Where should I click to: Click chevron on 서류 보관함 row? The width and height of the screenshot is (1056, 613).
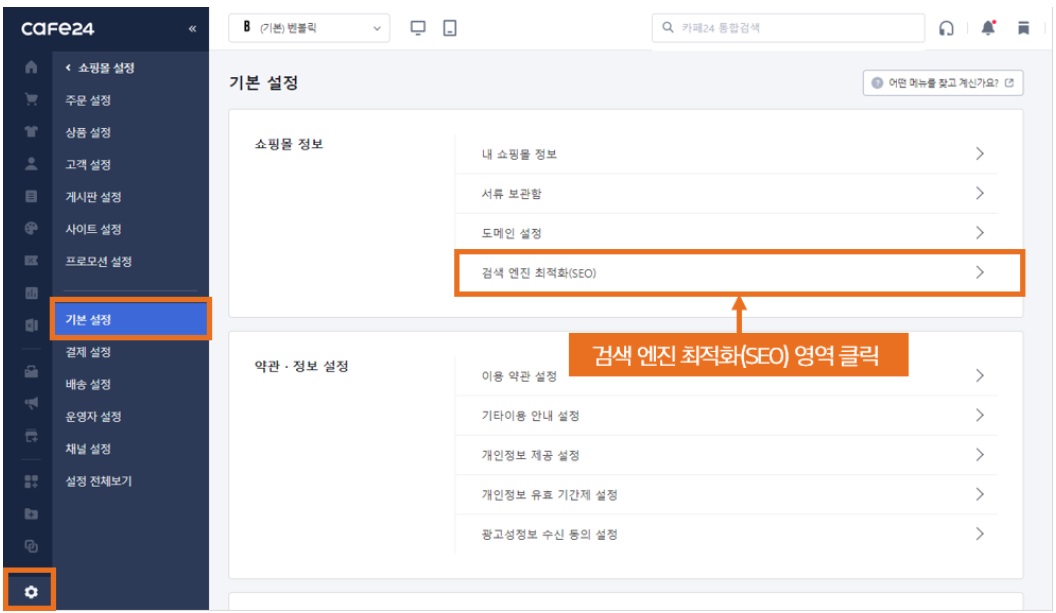tap(980, 193)
